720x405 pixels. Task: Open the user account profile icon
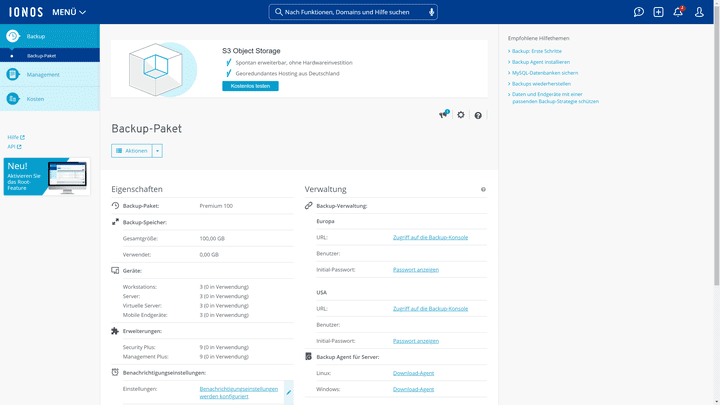(699, 12)
